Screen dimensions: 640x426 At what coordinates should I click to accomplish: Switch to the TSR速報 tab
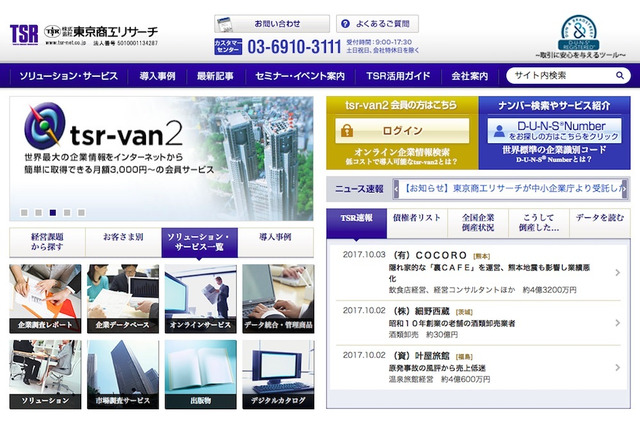click(x=356, y=223)
